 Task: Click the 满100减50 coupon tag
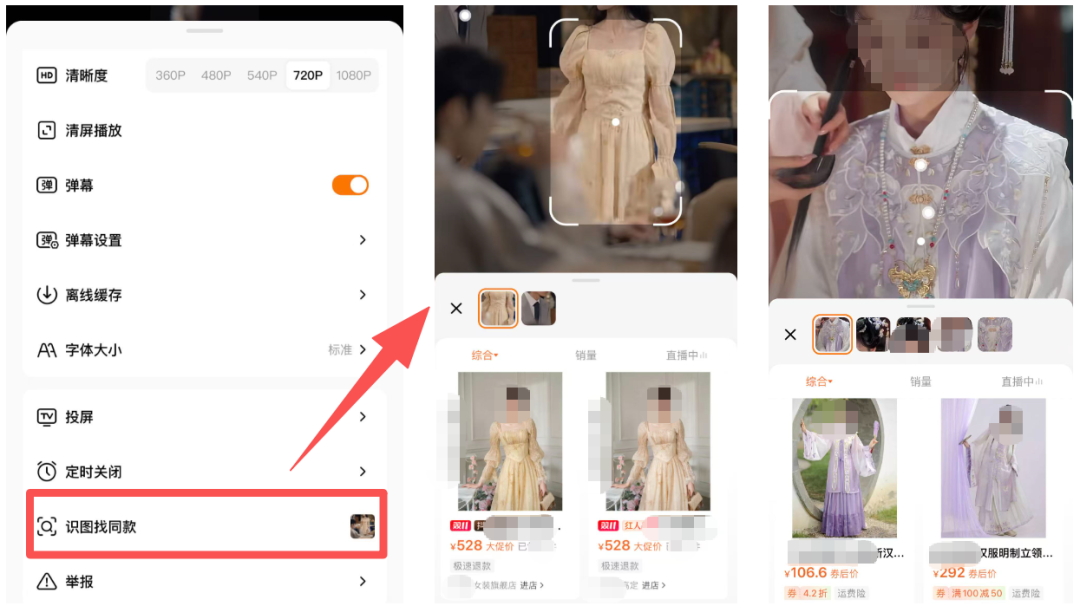coord(969,593)
